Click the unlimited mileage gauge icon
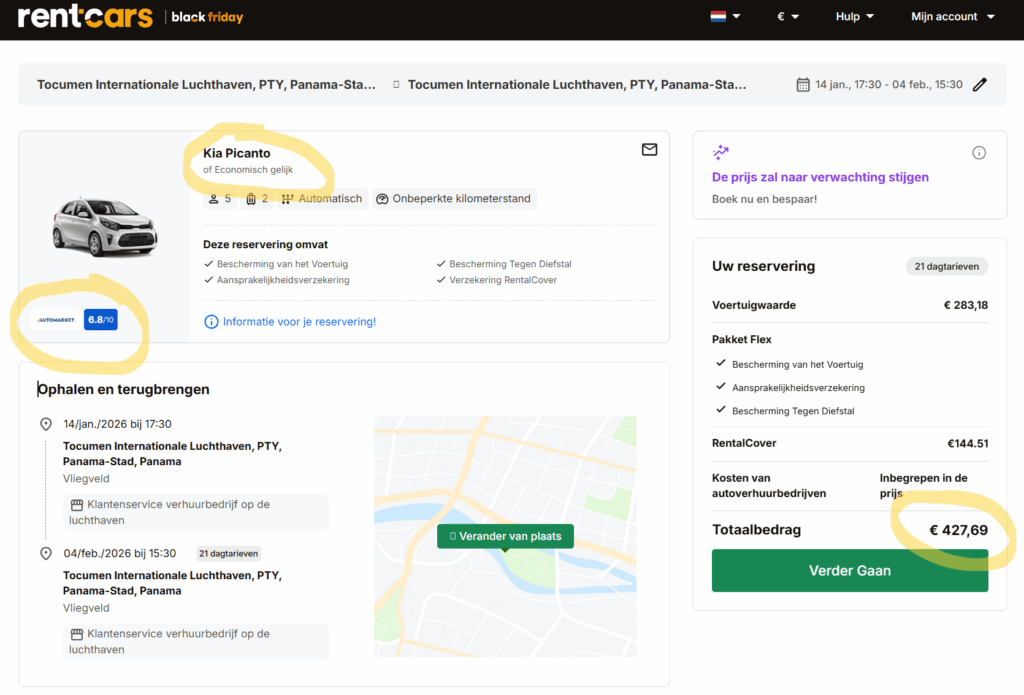Screen dimensions: 1024x695 [382, 199]
